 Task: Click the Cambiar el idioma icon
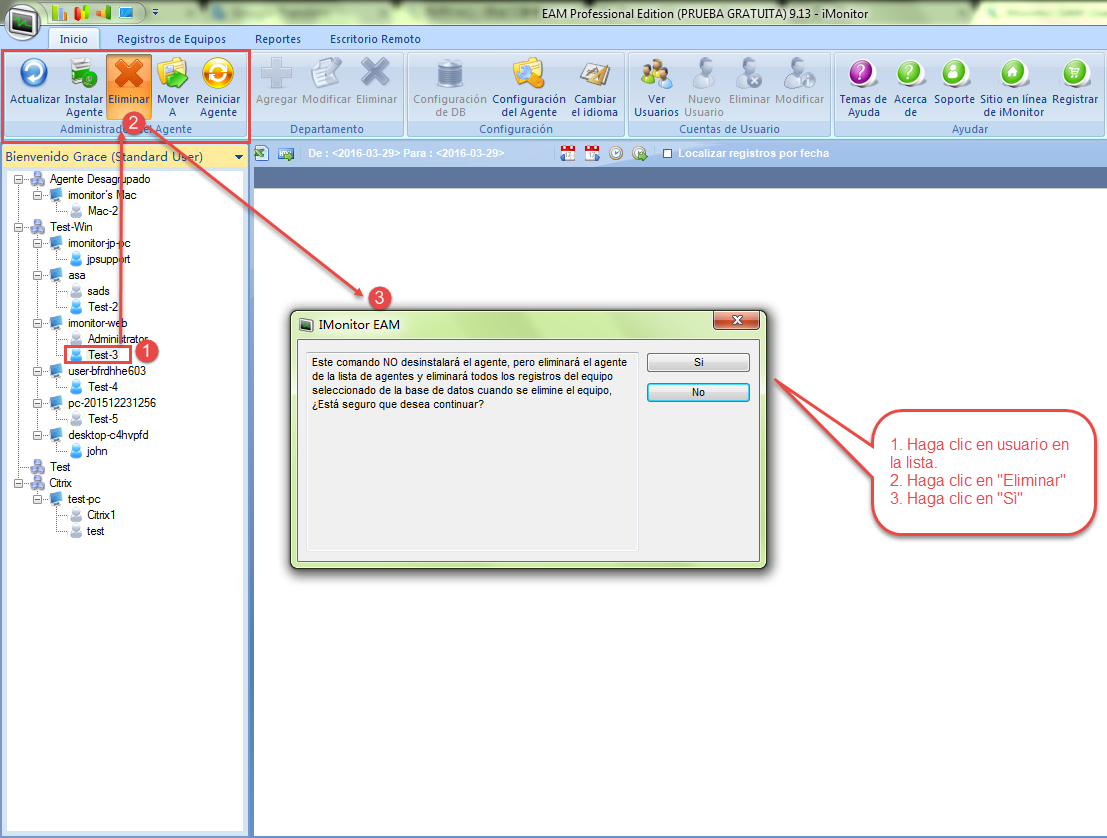(594, 73)
